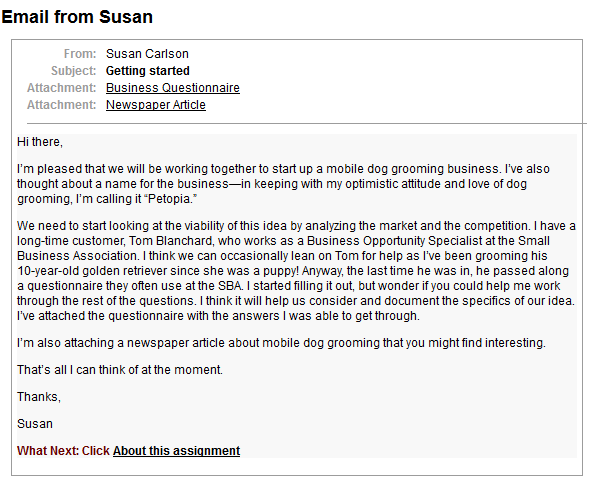This screenshot has width=606, height=496.
Task: Click the Getting started subject text
Action: 148,71
